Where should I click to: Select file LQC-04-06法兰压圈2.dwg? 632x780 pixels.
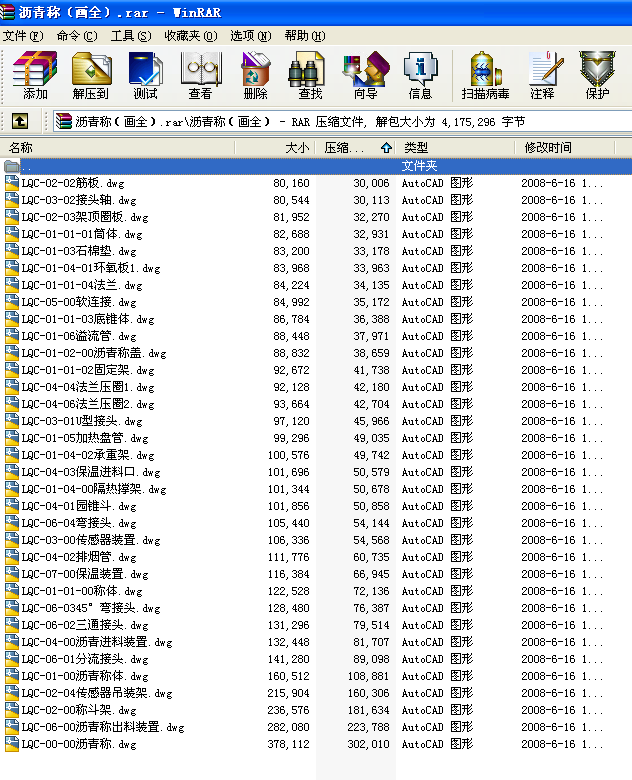click(x=88, y=403)
